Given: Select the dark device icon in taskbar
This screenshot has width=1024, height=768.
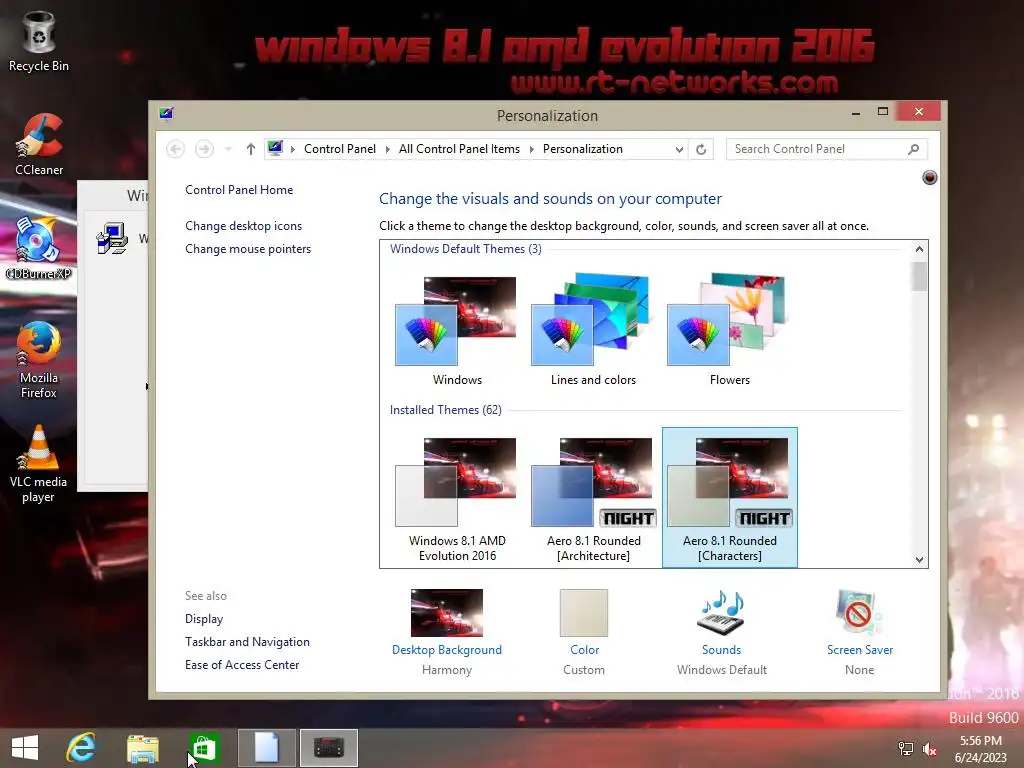Looking at the screenshot, I should point(328,748).
